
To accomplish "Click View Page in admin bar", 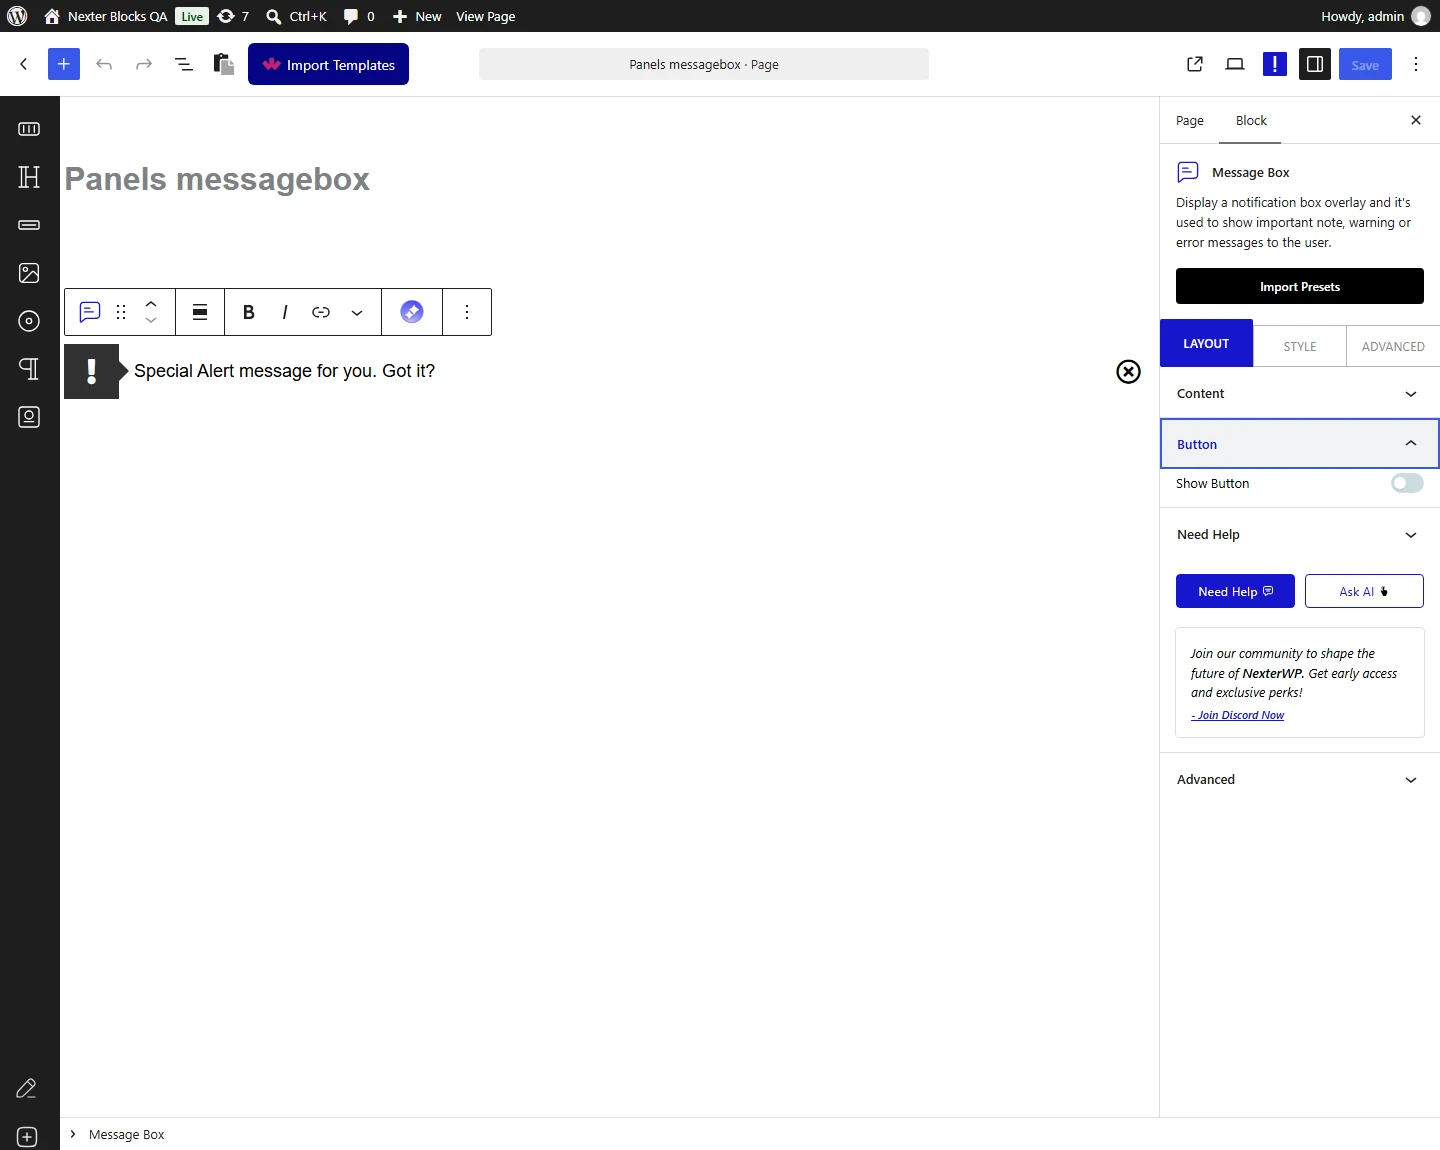I will [x=486, y=16].
